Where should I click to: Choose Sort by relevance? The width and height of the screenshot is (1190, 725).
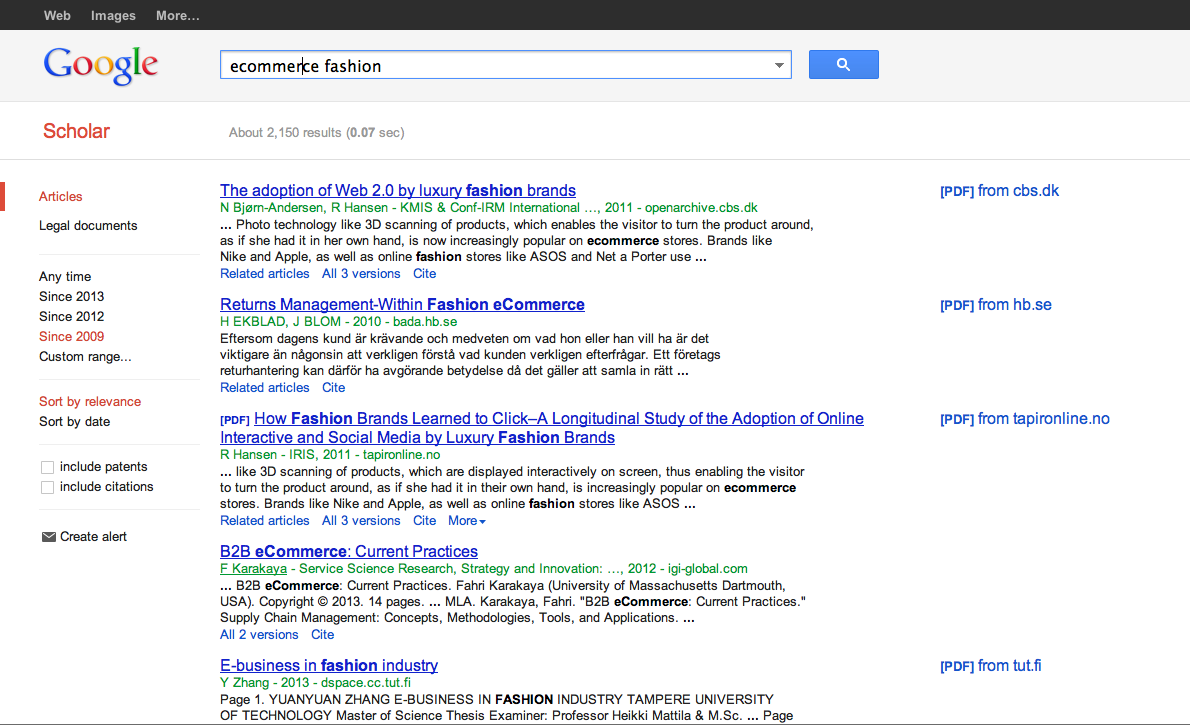(x=90, y=402)
